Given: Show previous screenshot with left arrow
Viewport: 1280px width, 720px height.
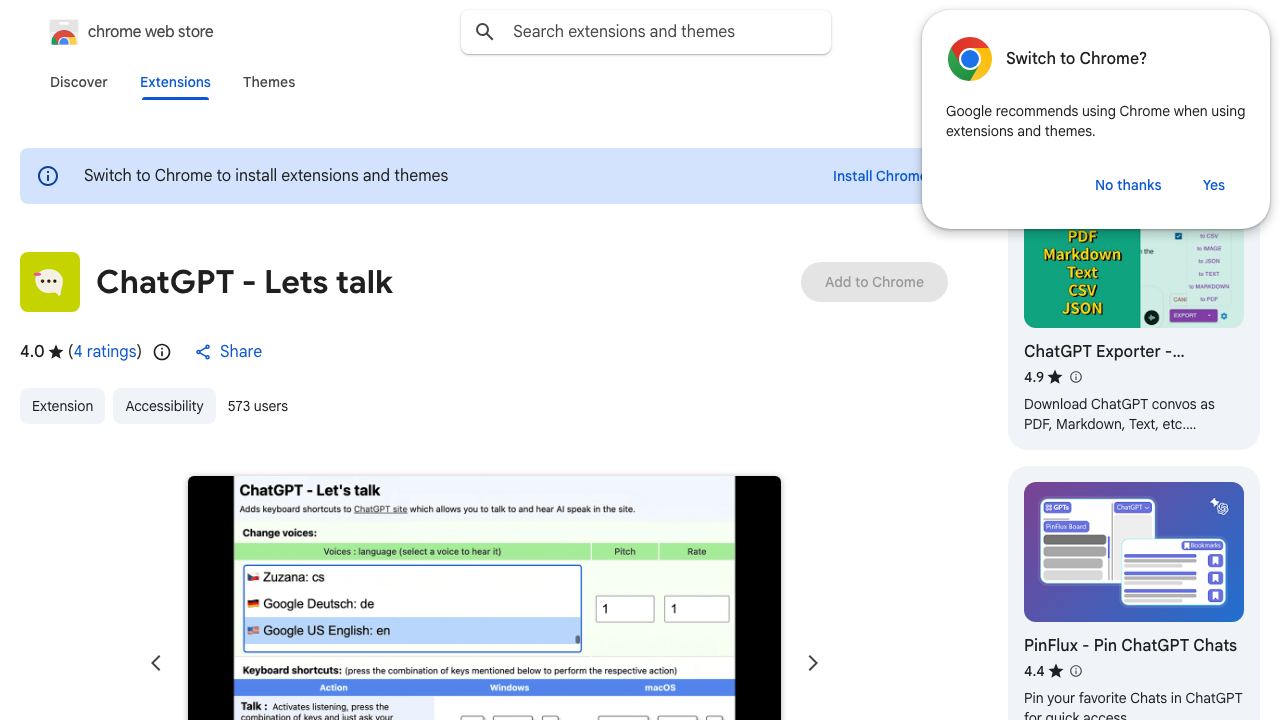Looking at the screenshot, I should coord(156,663).
